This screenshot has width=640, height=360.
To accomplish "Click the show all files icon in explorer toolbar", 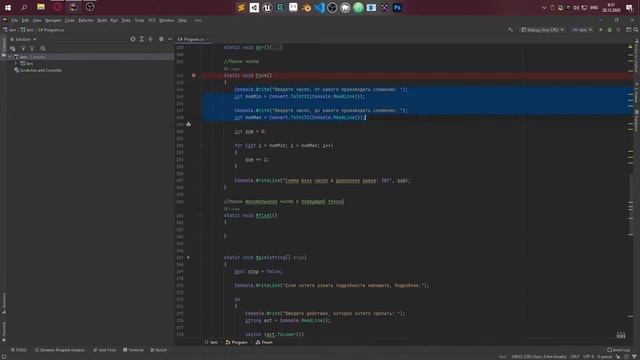I will pos(13,49).
